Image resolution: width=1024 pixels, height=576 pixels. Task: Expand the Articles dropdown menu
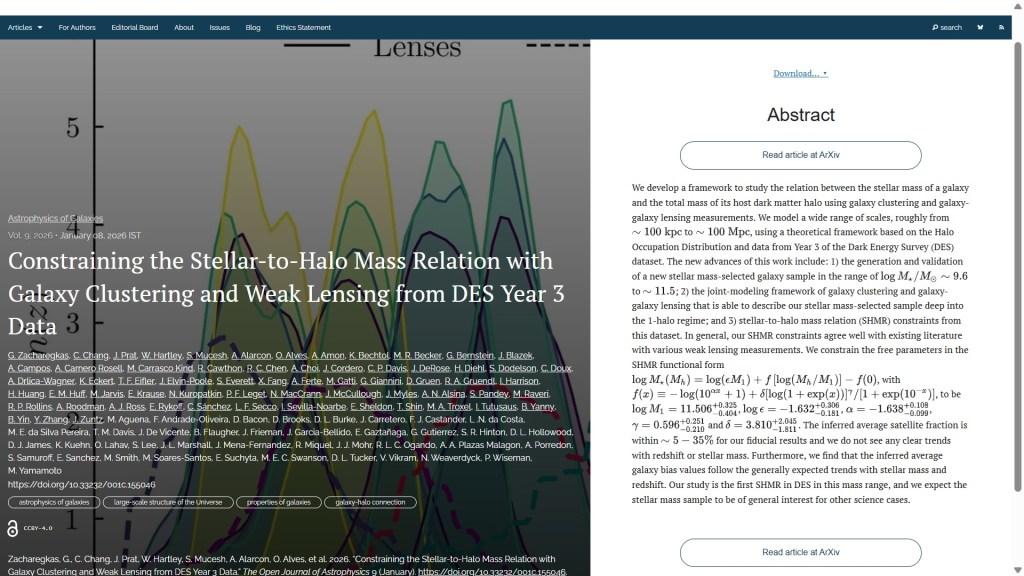pyautogui.click(x=25, y=28)
